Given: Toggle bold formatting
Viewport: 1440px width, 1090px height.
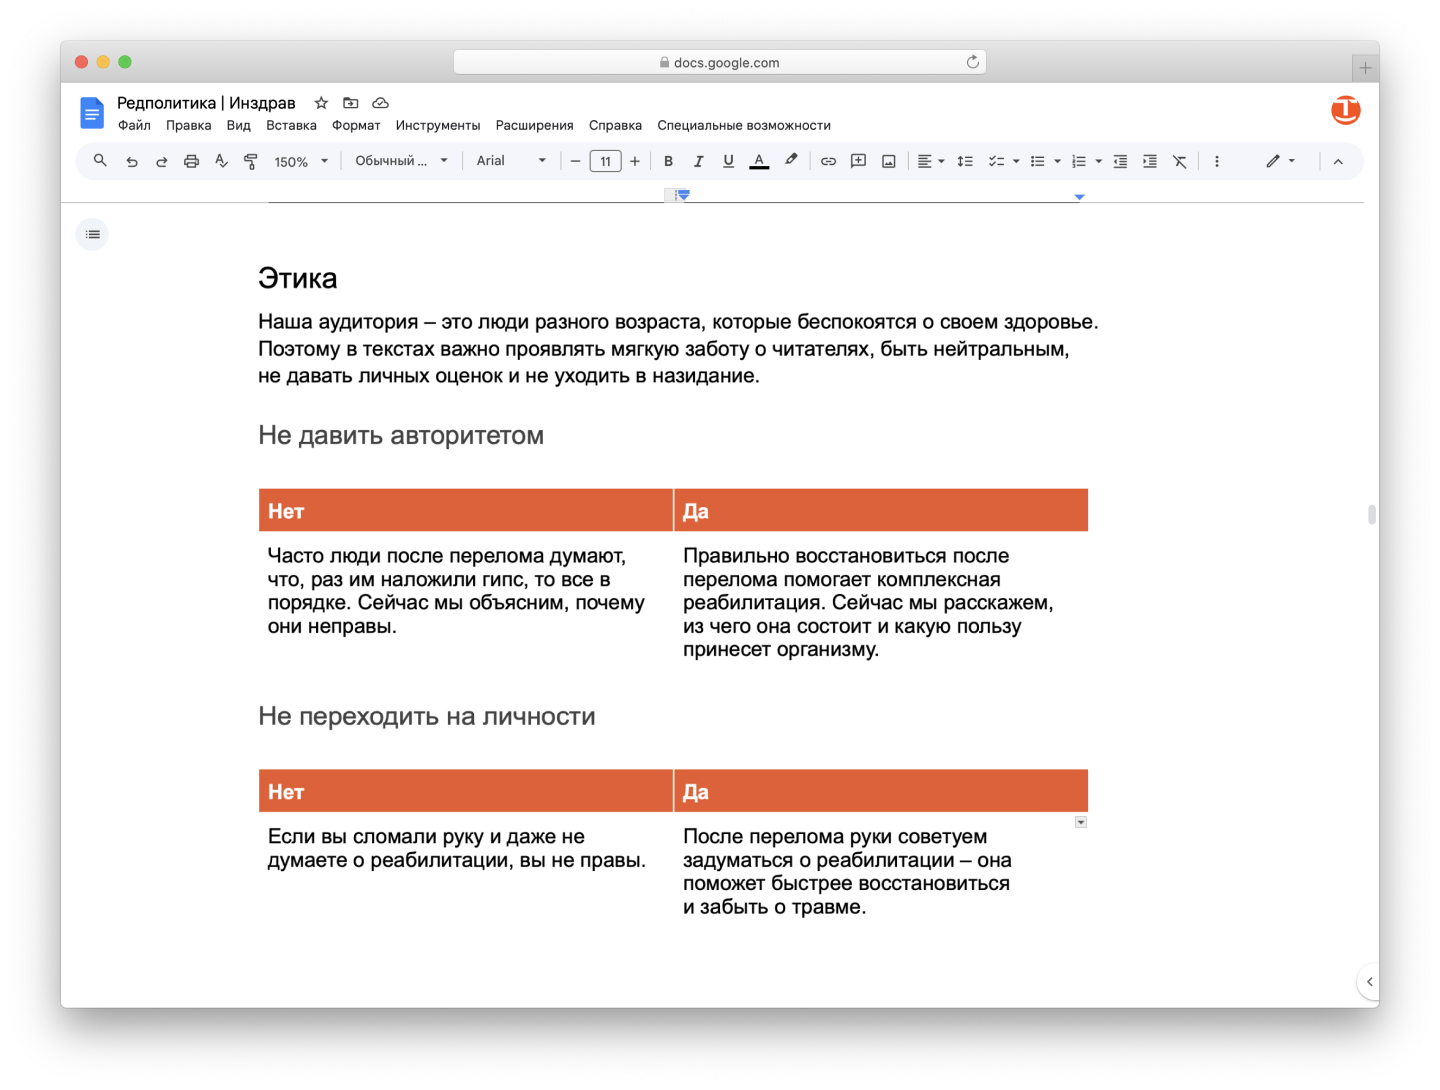Looking at the screenshot, I should tap(668, 161).
